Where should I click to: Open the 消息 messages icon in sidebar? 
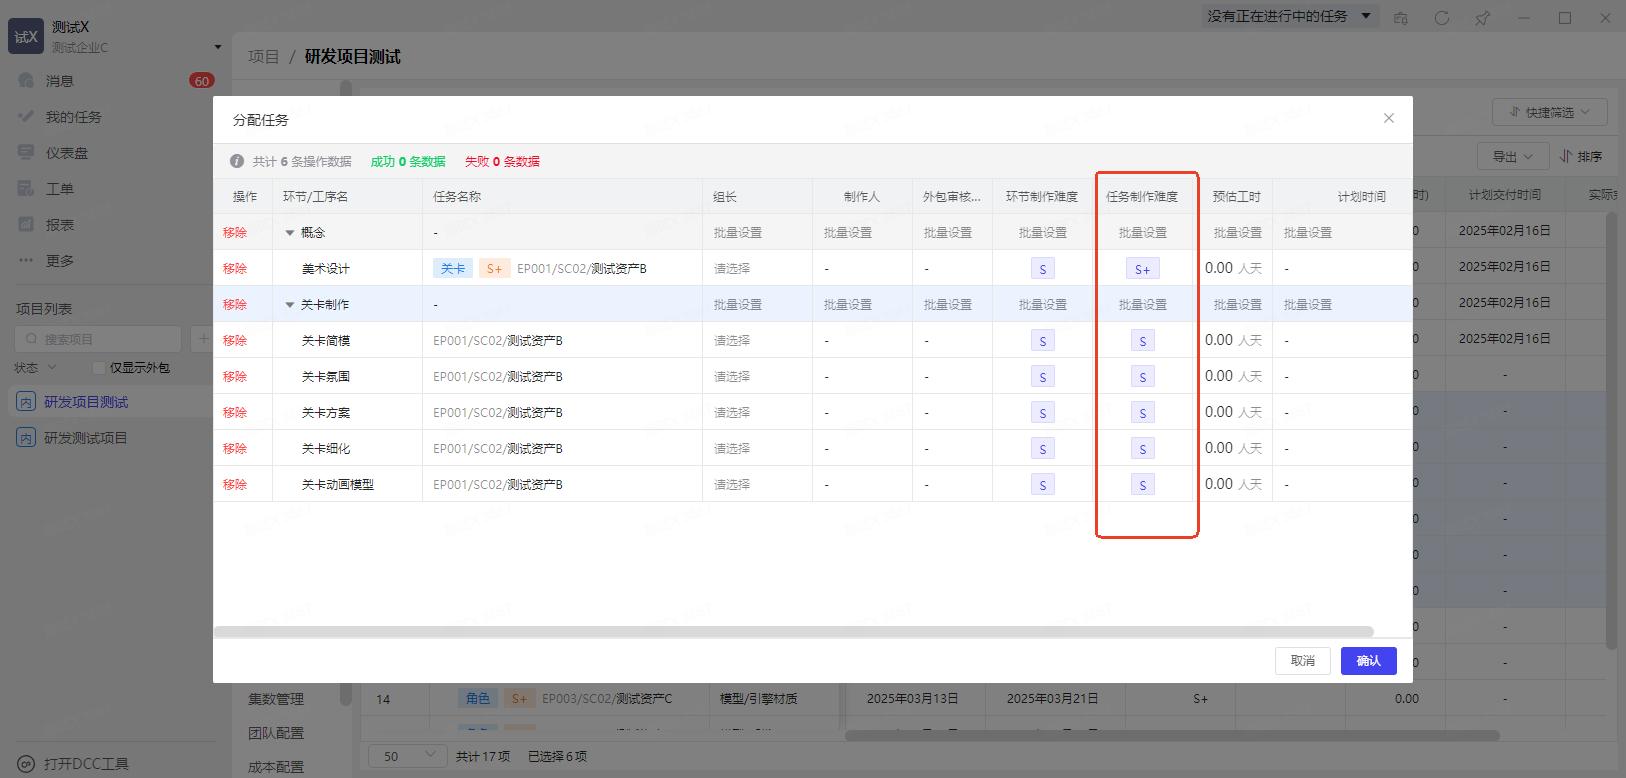(27, 81)
